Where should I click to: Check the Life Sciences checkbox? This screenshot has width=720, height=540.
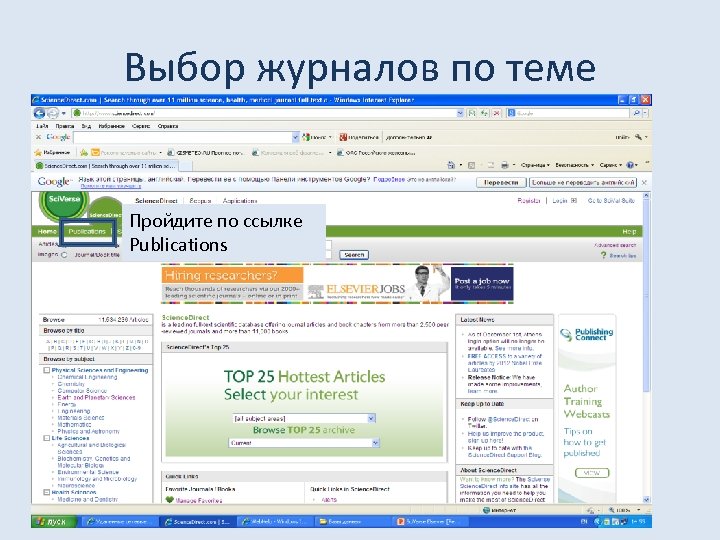point(46,438)
